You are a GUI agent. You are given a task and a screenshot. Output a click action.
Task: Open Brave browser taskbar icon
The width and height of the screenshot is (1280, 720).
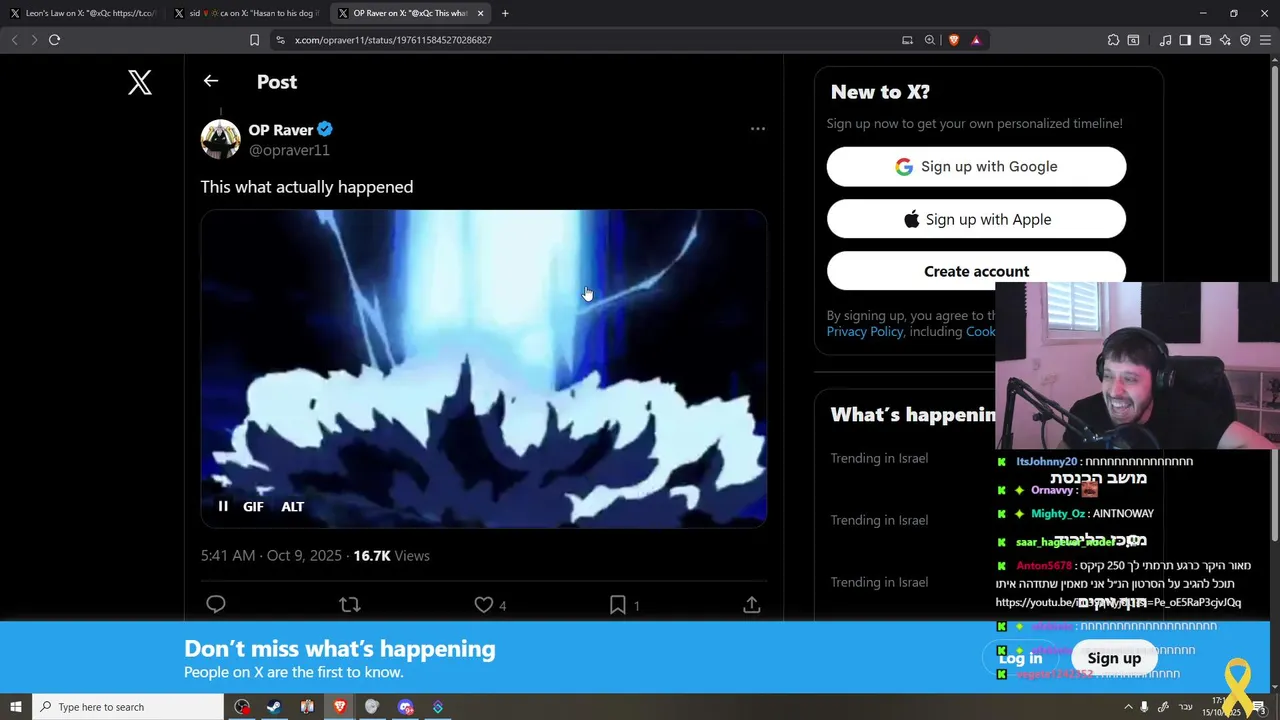[x=340, y=707]
